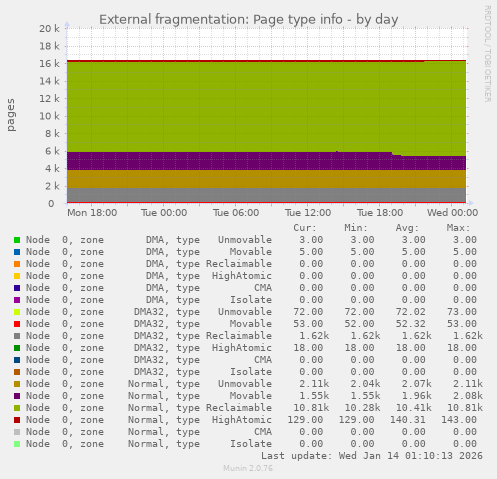The image size is (497, 479).
Task: Click the Max value 143.00 for Normal HighAtomic
Action: [x=459, y=420]
